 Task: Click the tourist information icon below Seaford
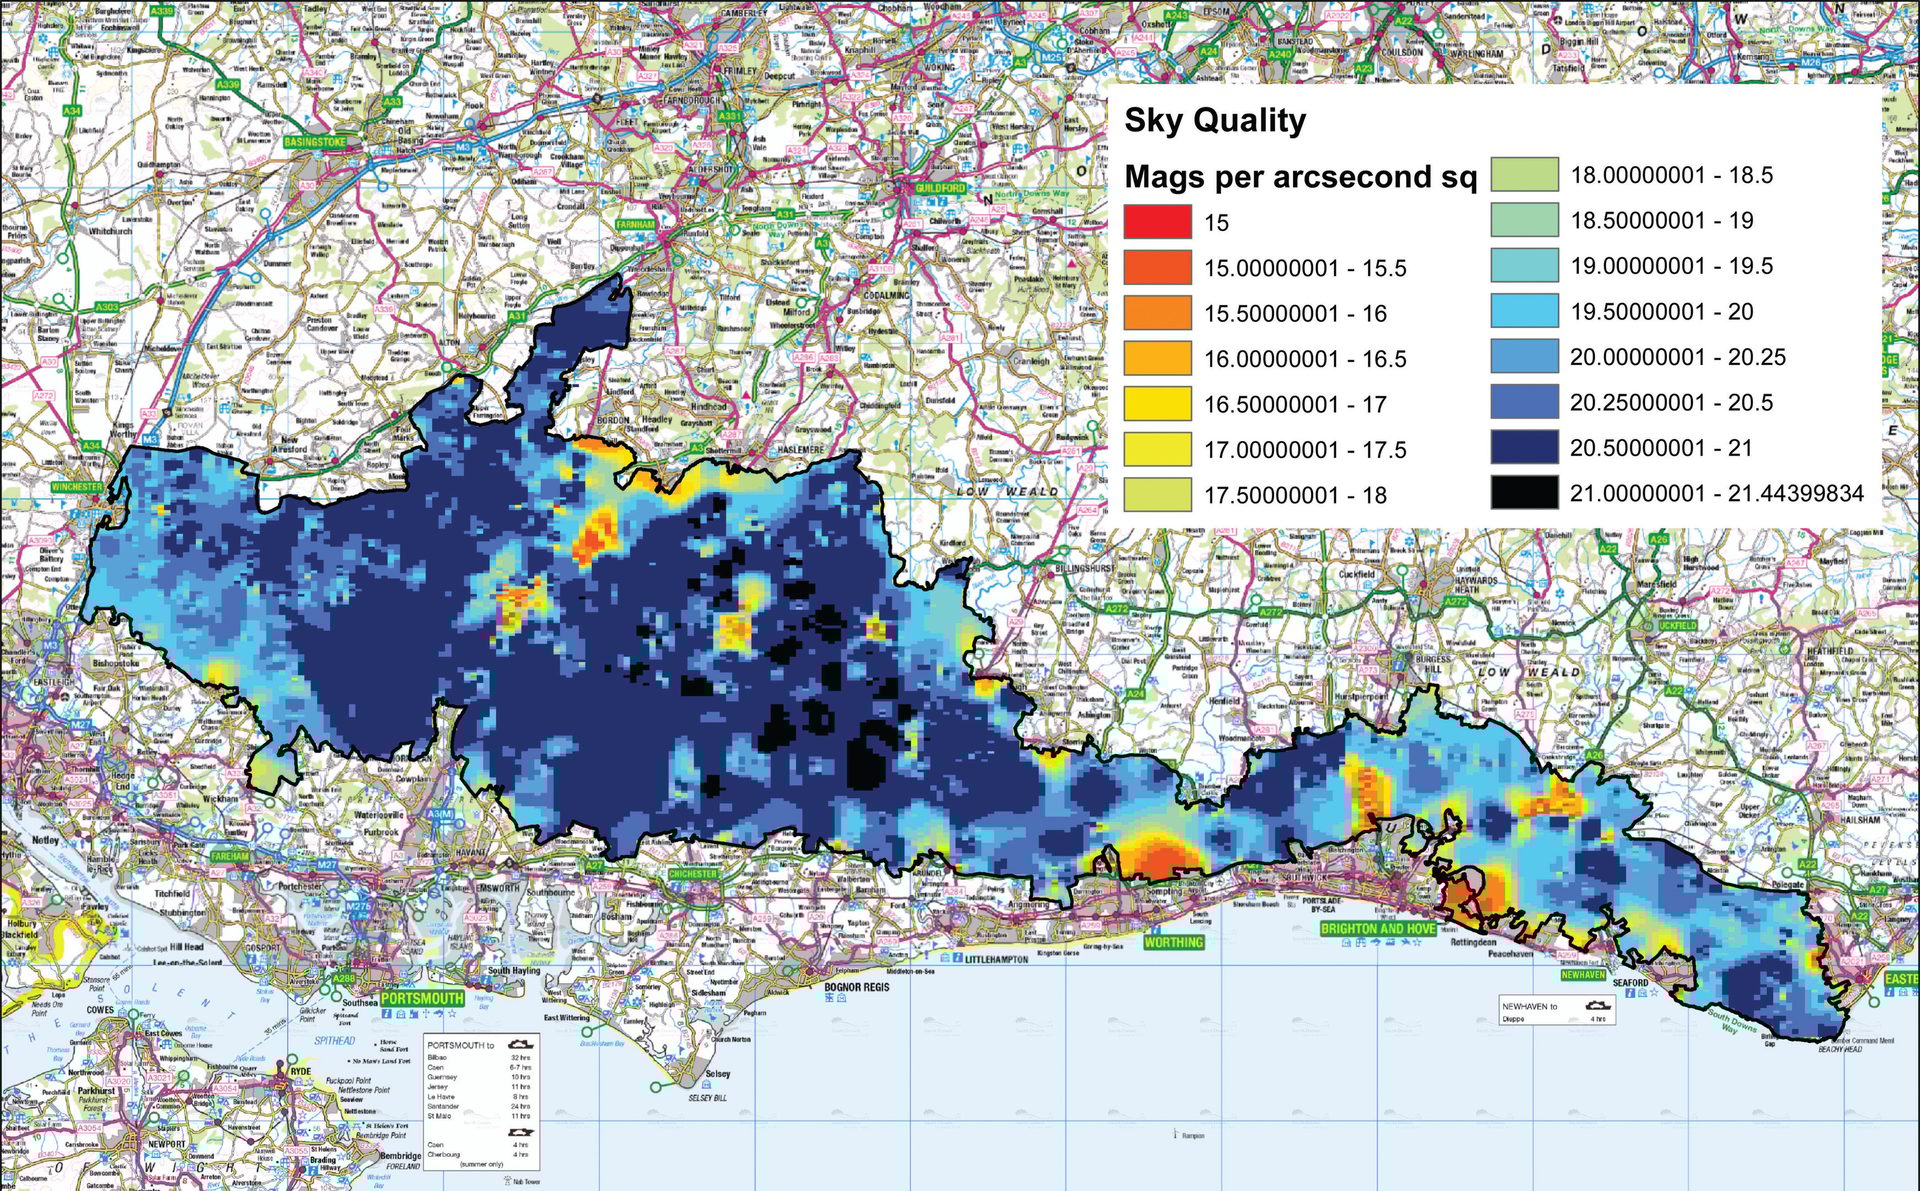[x=1630, y=993]
